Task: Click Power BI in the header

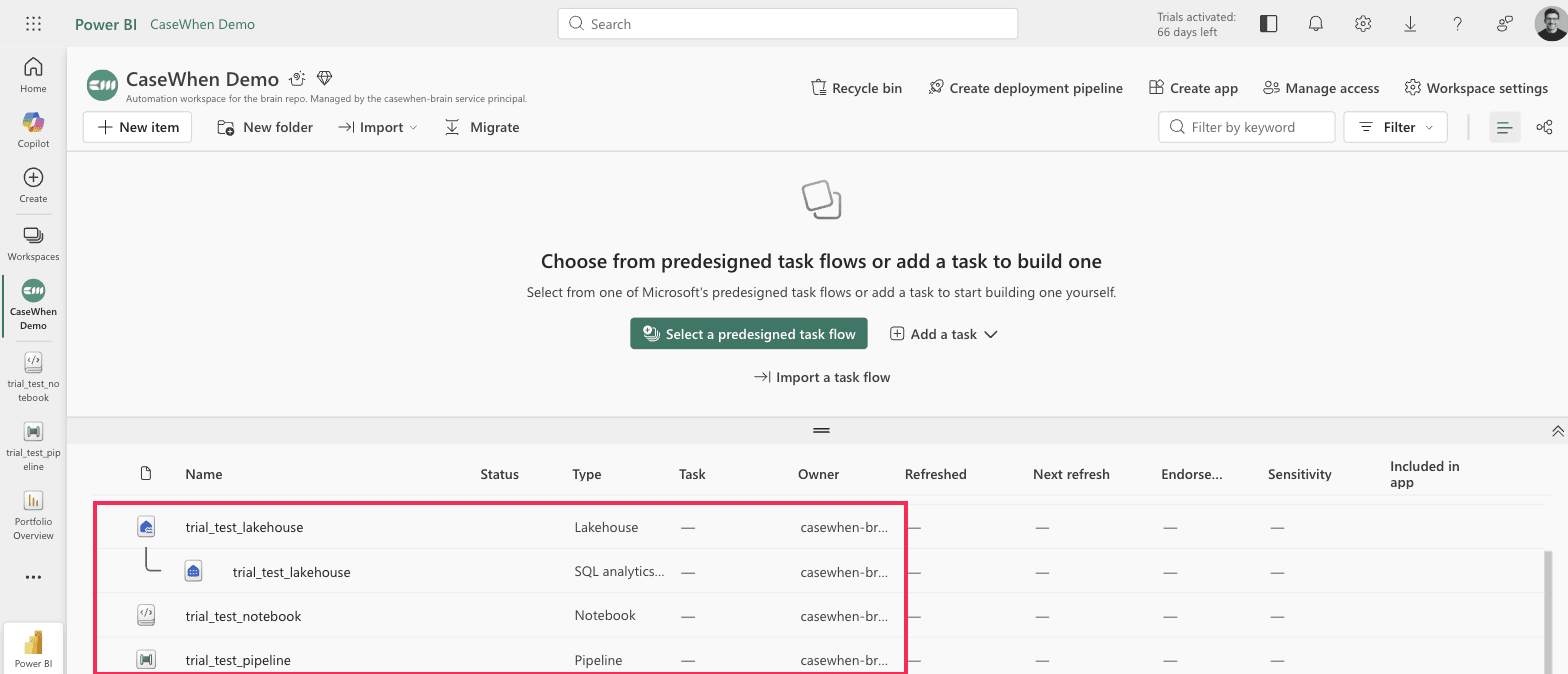Action: [106, 24]
